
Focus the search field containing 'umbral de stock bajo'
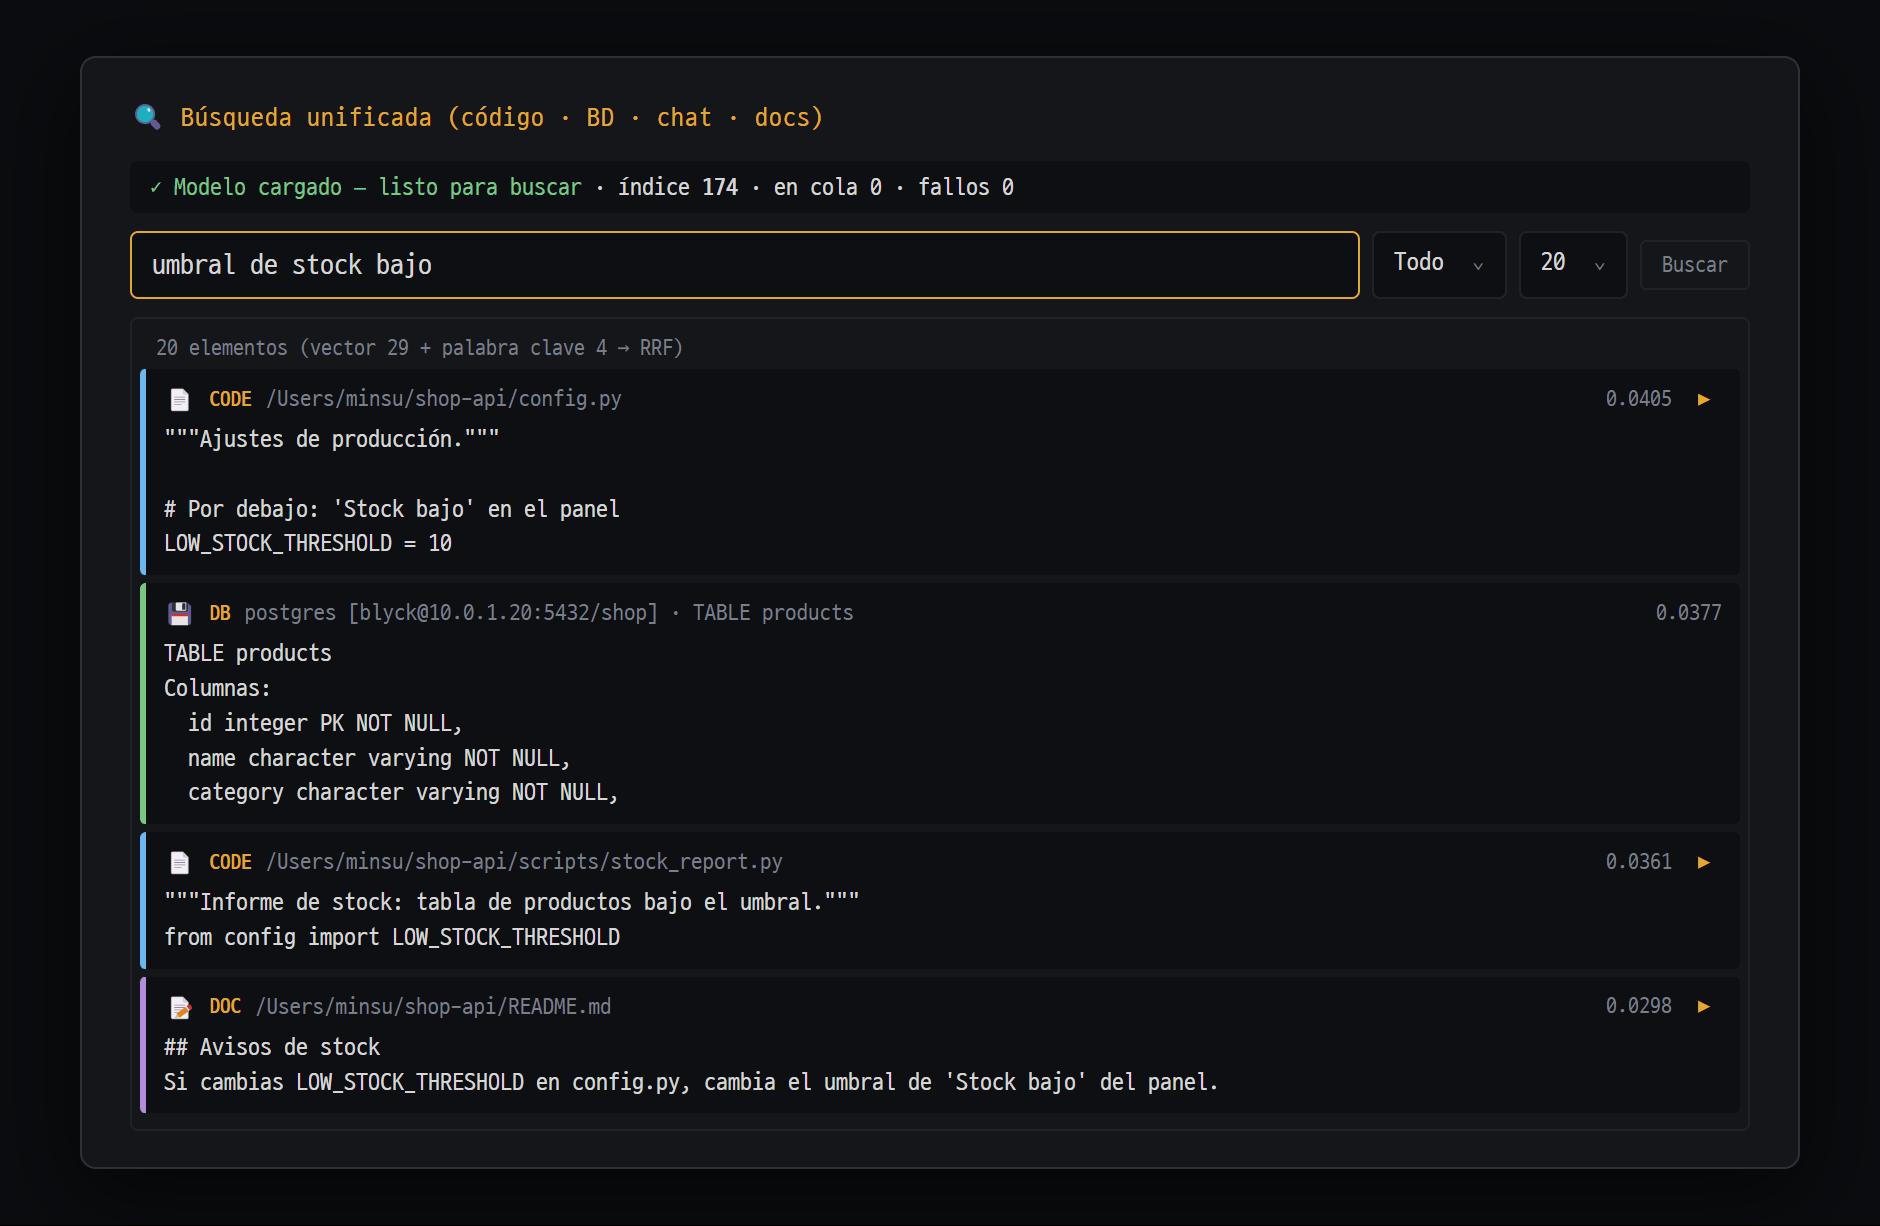pyautogui.click(x=745, y=265)
